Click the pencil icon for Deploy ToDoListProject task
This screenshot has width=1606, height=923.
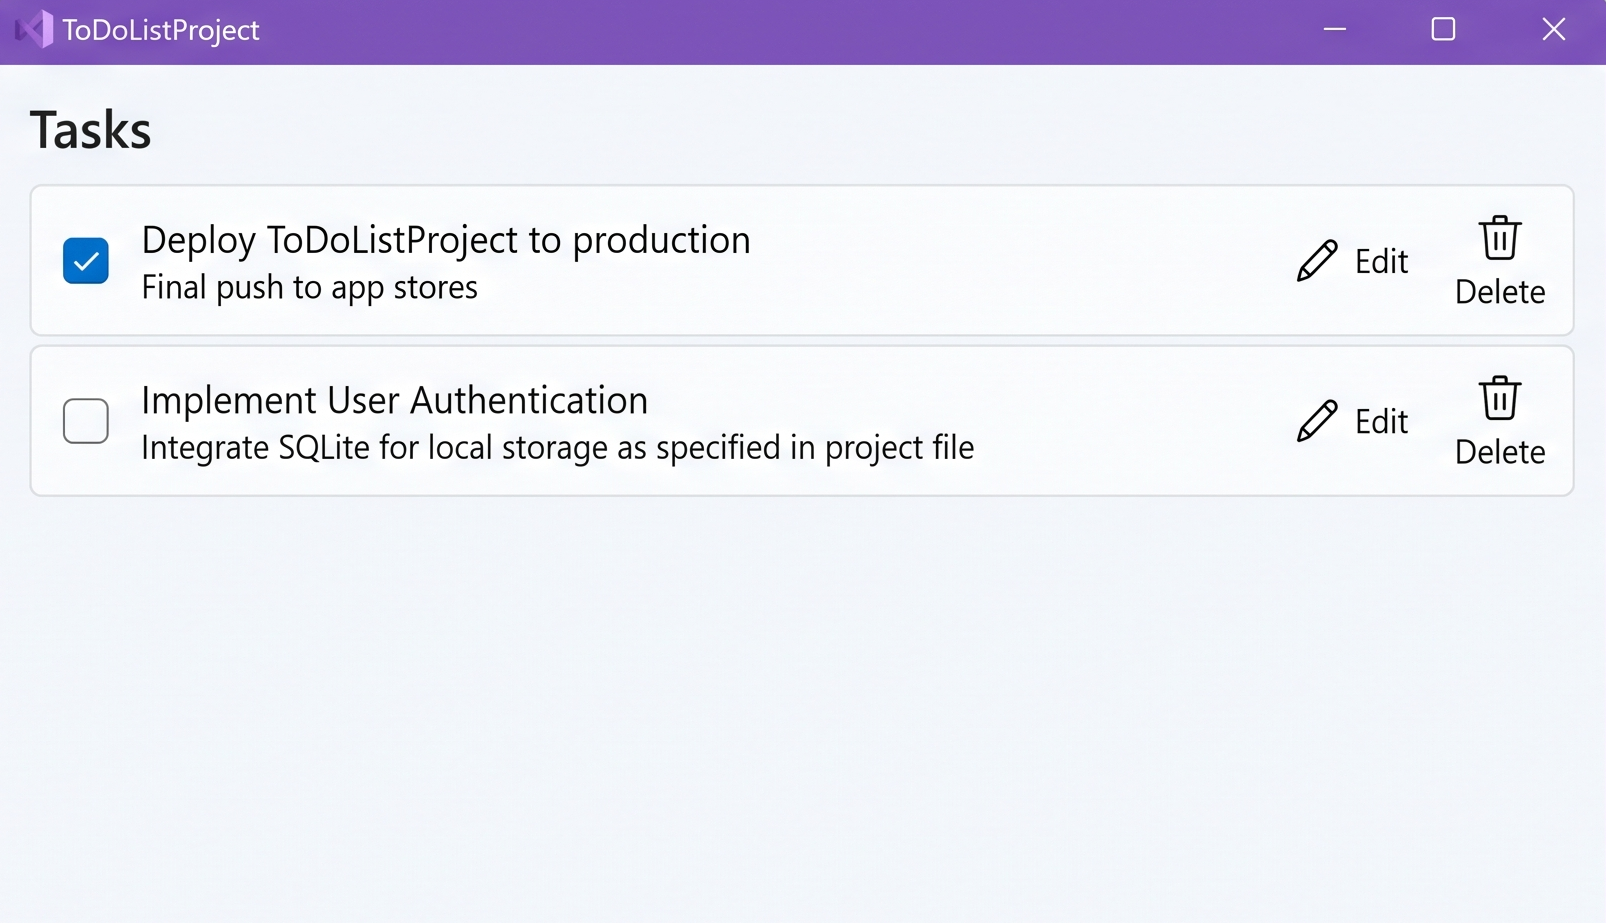click(1317, 261)
